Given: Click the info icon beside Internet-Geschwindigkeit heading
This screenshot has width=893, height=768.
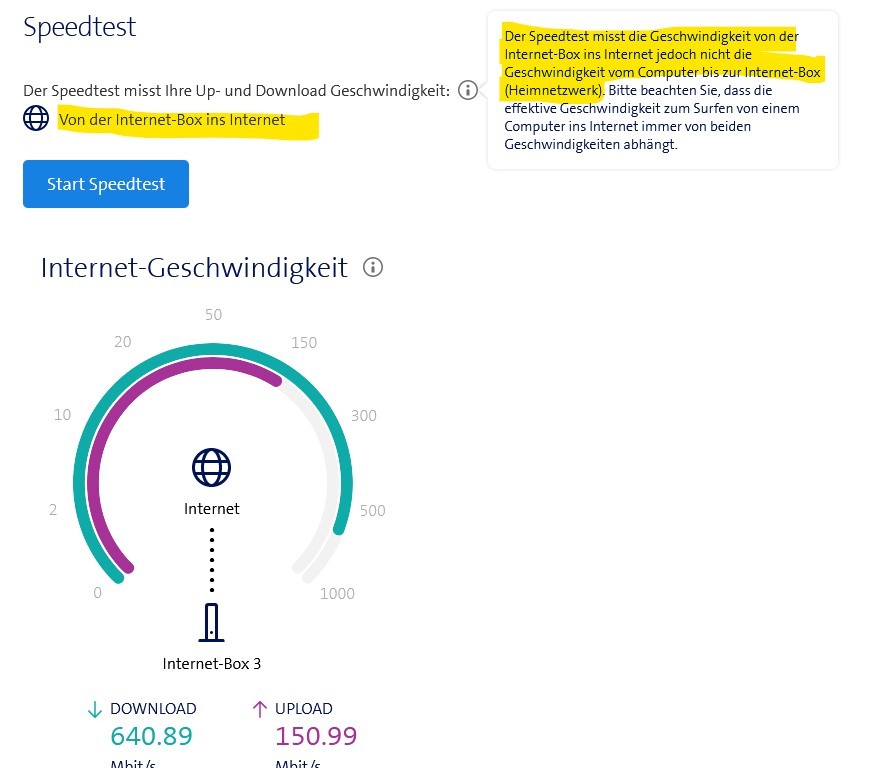Looking at the screenshot, I should tap(372, 267).
